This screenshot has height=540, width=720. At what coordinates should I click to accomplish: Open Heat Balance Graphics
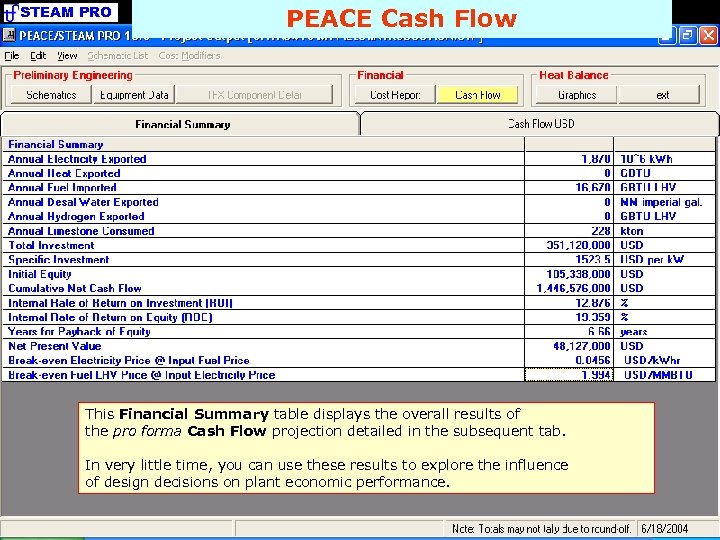tap(577, 95)
